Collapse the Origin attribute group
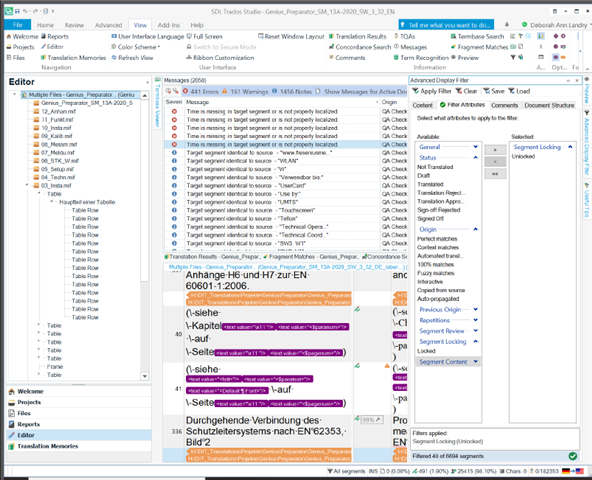 tap(476, 229)
